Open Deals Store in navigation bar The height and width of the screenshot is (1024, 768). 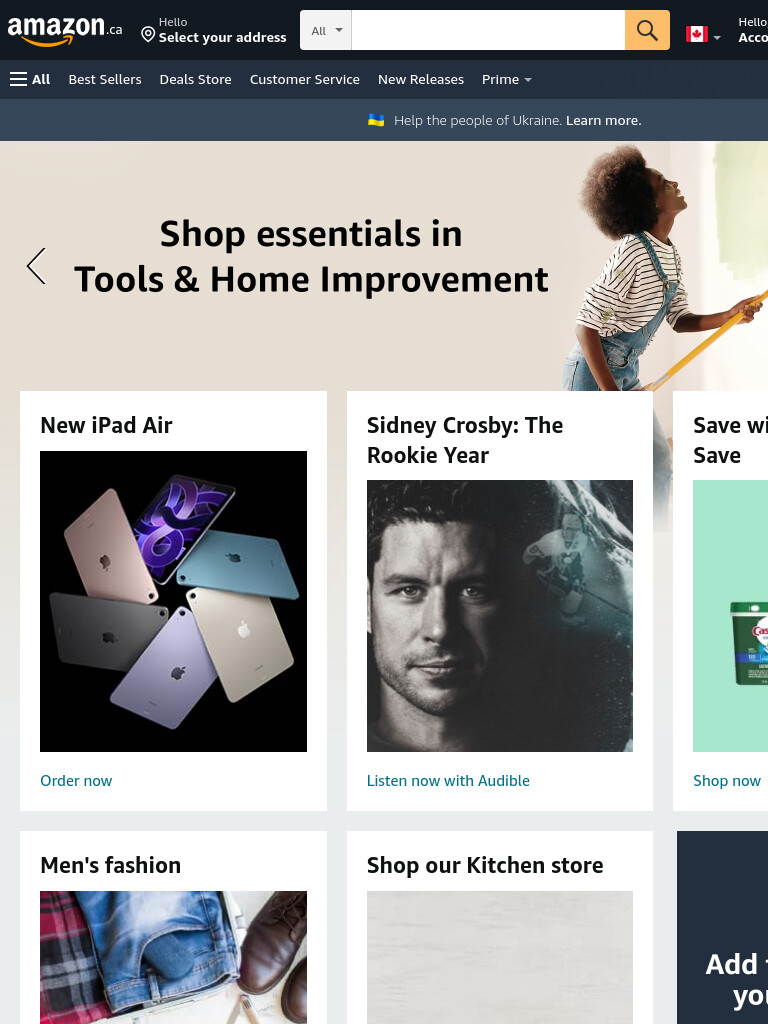point(195,80)
